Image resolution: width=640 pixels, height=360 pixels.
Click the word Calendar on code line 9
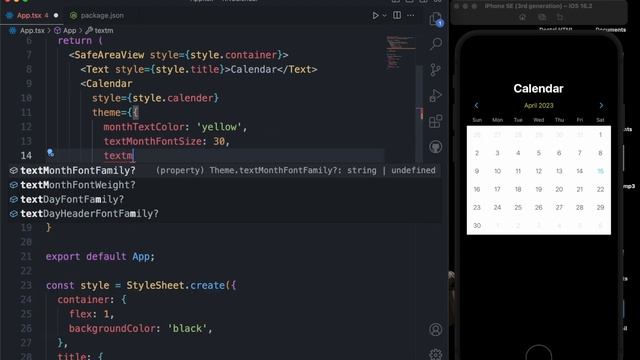pos(109,84)
